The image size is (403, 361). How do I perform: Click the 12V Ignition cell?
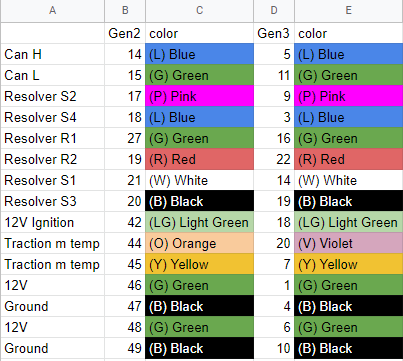click(52, 222)
